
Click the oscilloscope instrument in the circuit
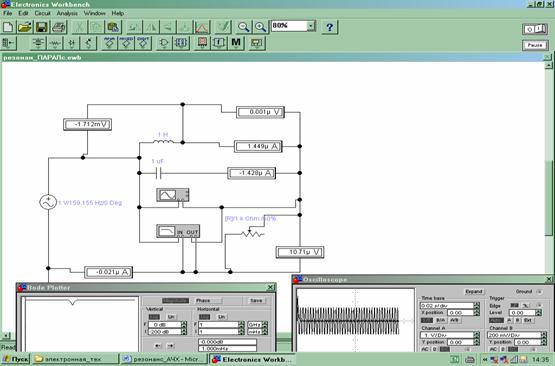(173, 195)
